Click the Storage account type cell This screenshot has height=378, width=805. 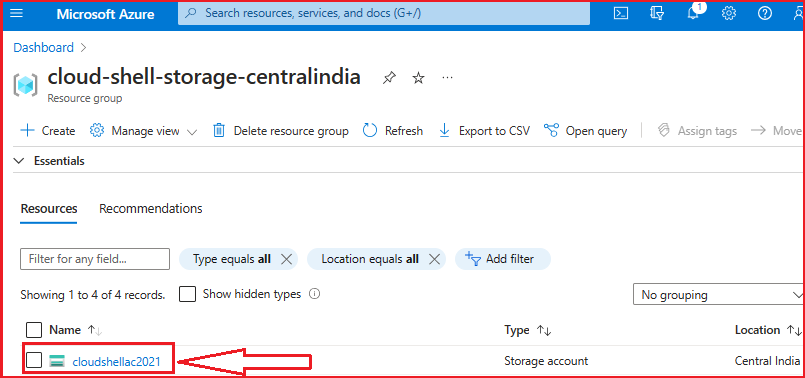(x=546, y=361)
